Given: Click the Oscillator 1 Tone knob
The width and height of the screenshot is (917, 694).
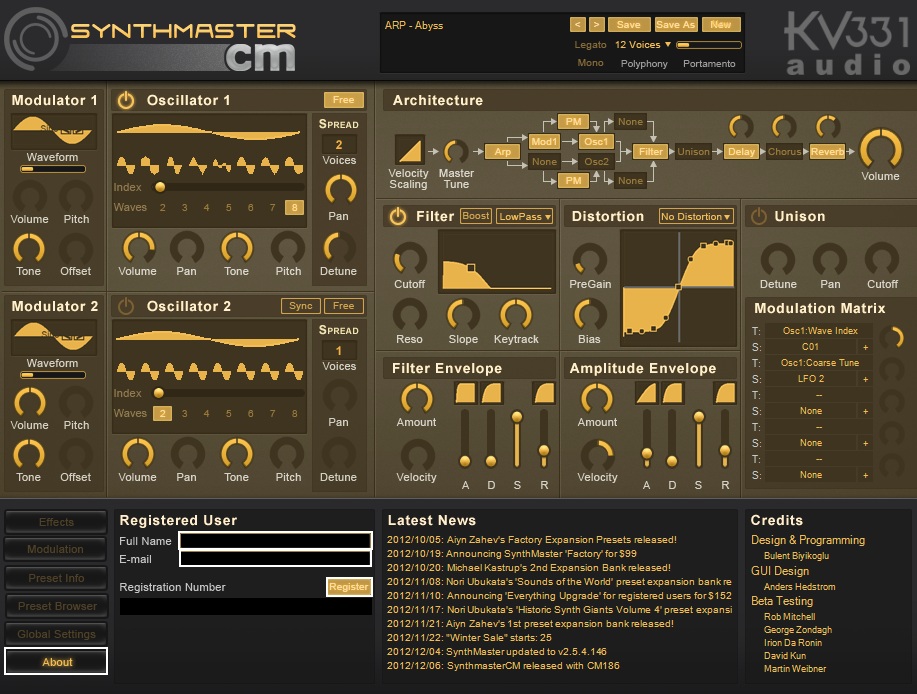Looking at the screenshot, I should (x=236, y=247).
